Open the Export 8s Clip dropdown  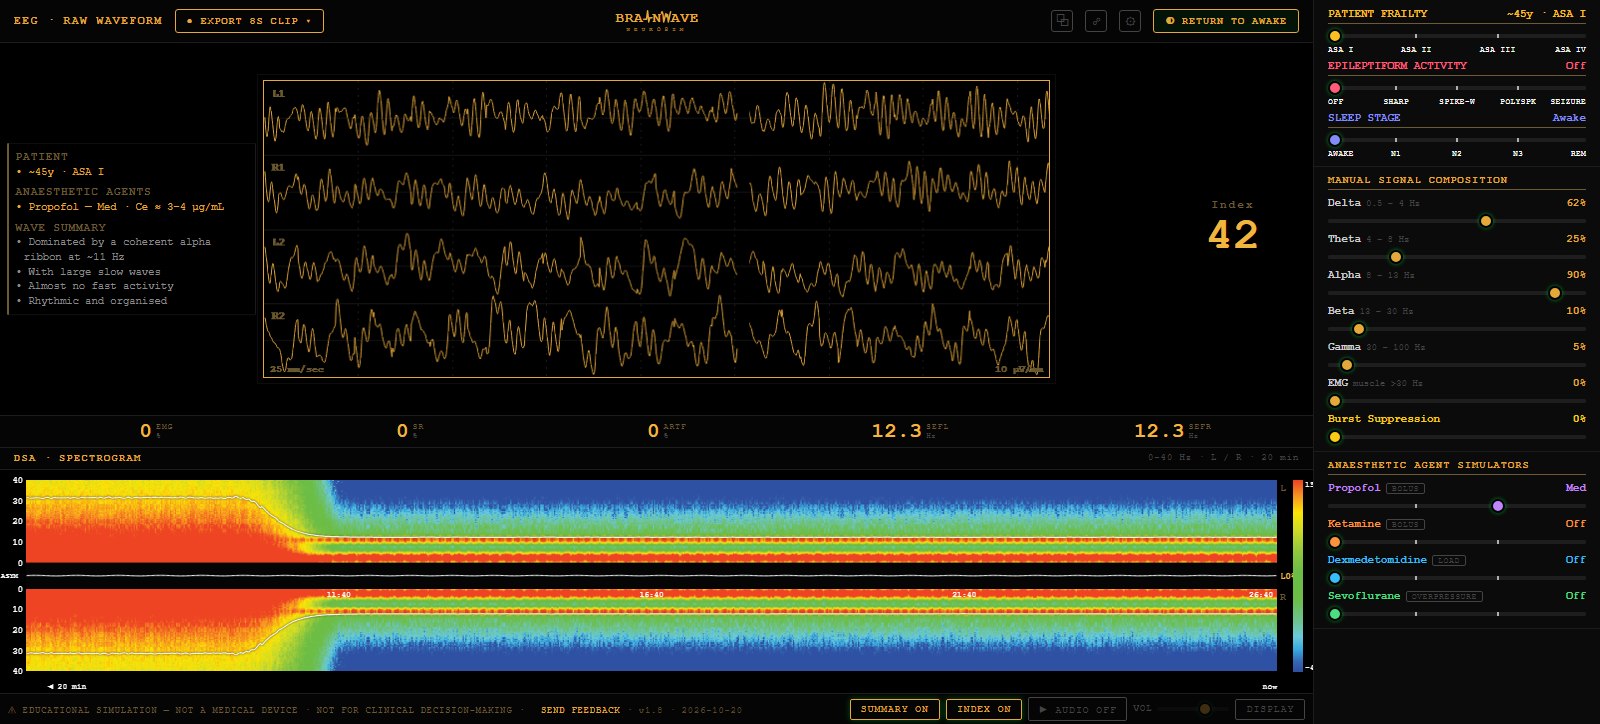[249, 21]
